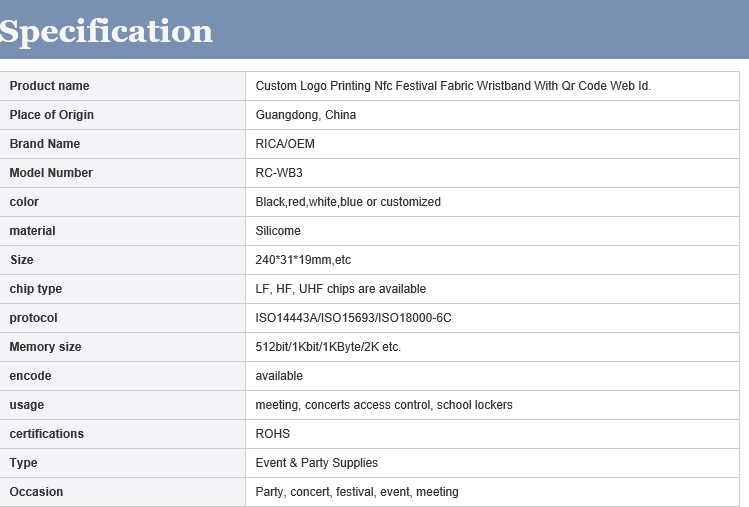Screen dimensions: 749x507
Task: Click the Place of Origin label
Action: [52, 115]
